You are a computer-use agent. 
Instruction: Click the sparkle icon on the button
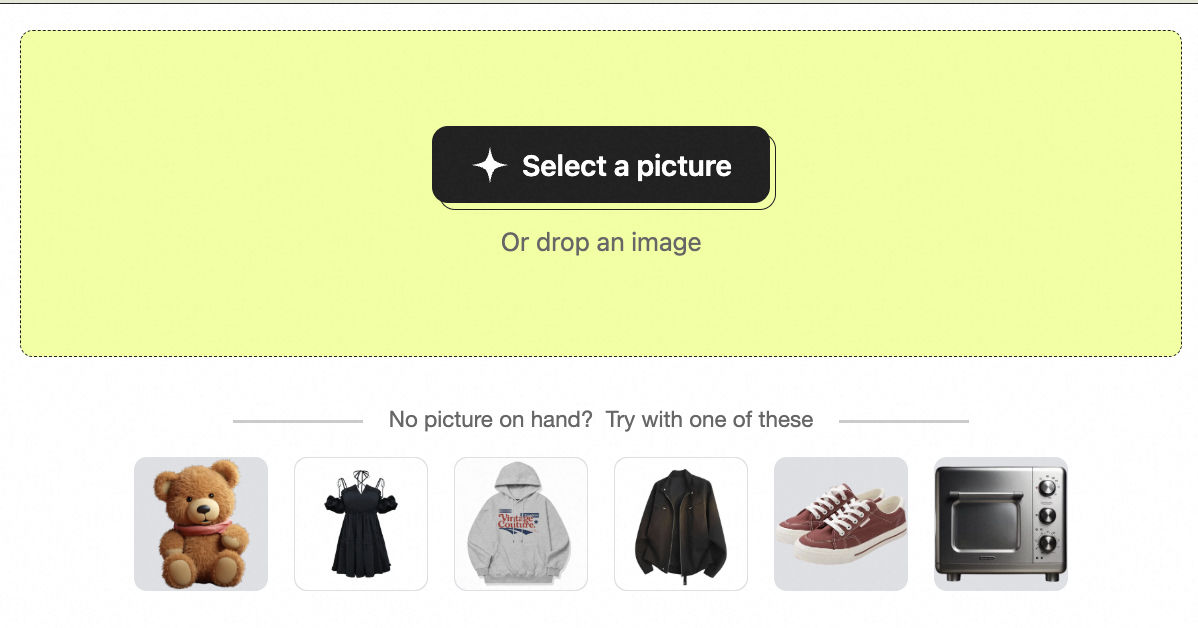pyautogui.click(x=490, y=166)
